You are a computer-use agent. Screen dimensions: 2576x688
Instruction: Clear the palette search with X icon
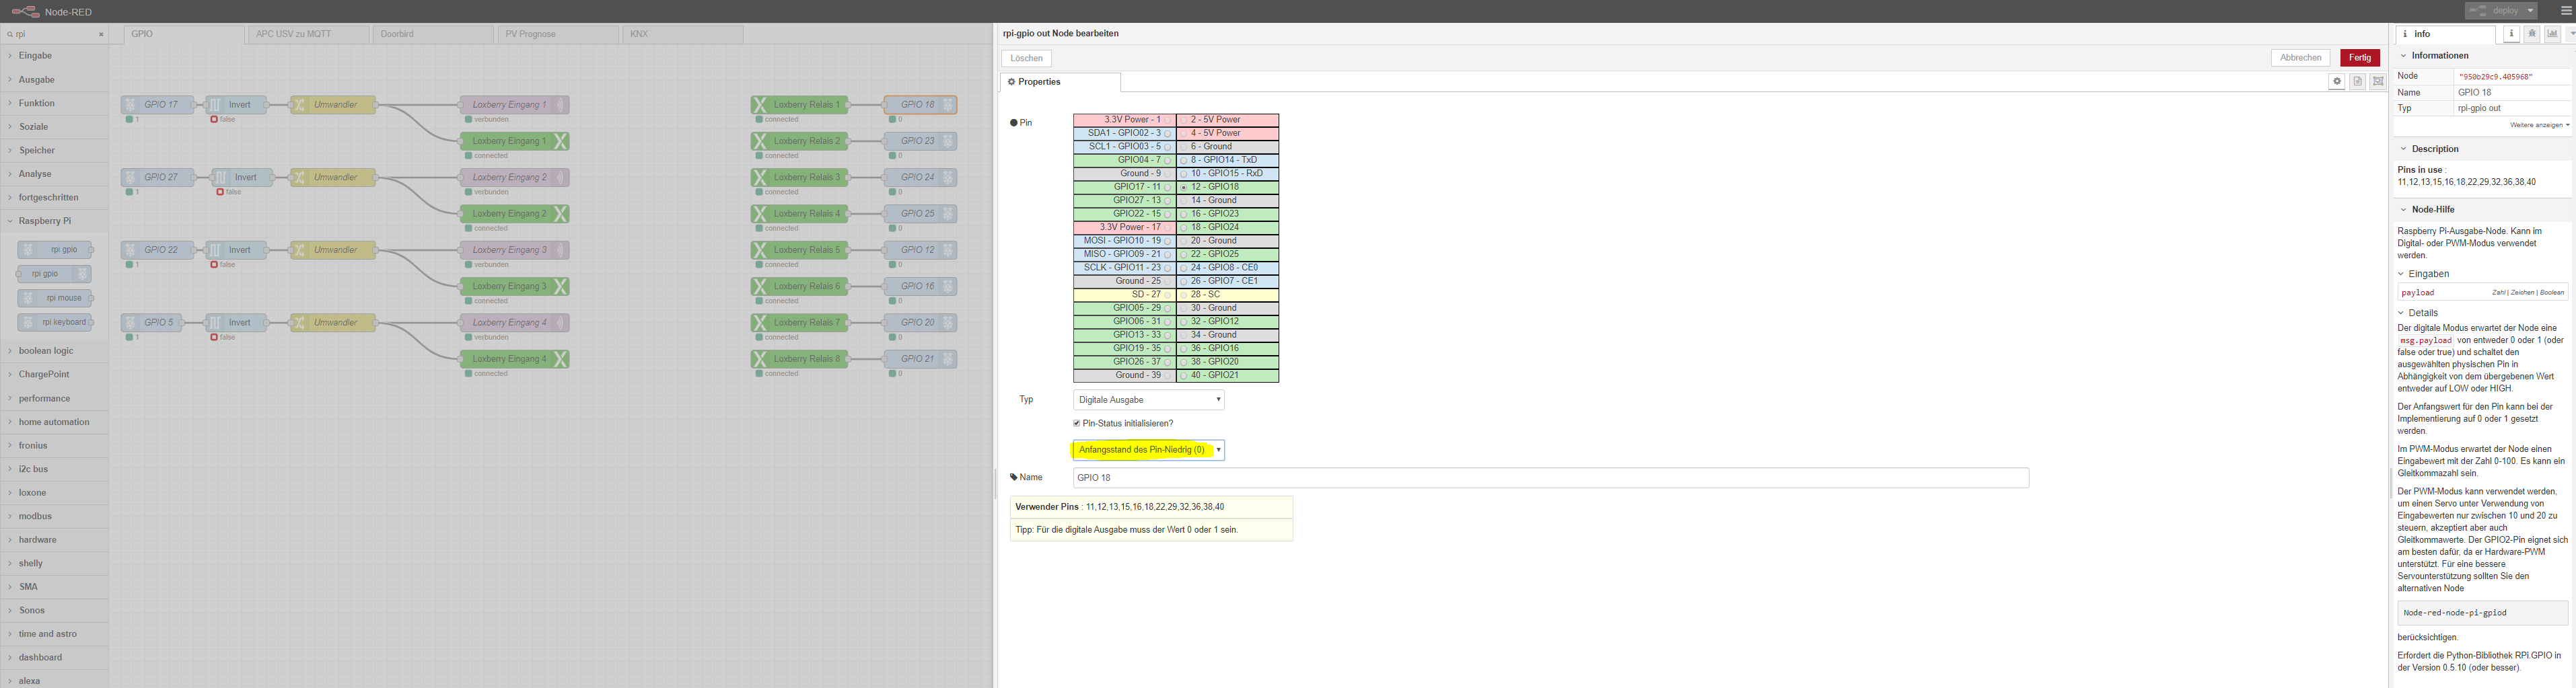(x=101, y=34)
